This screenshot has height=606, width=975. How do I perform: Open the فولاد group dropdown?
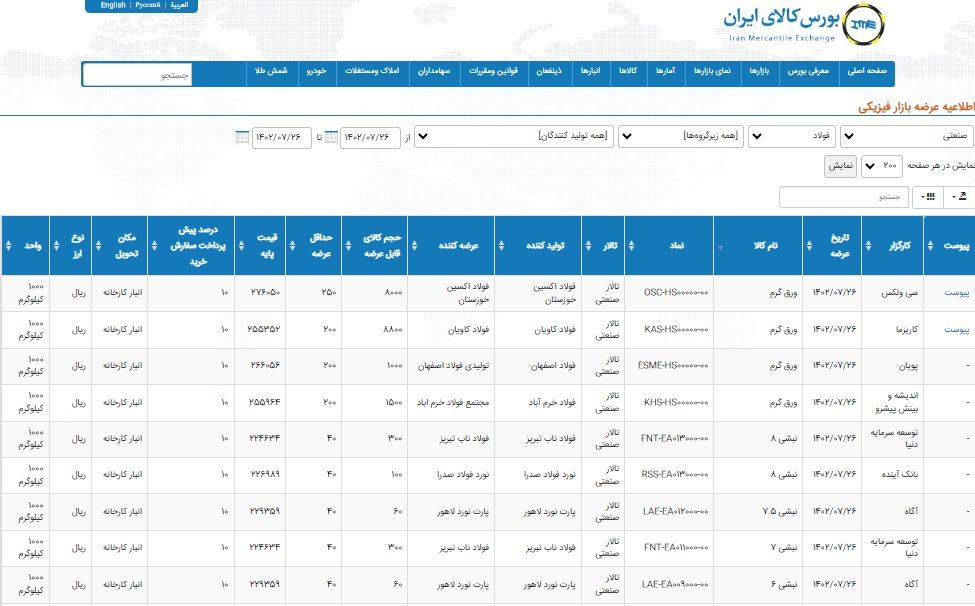[792, 136]
